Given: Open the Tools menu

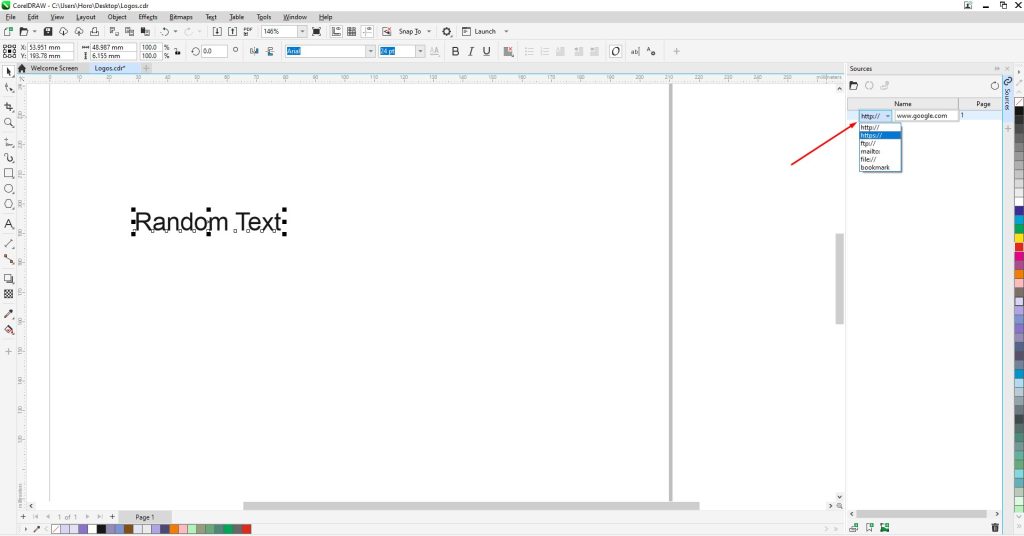Looking at the screenshot, I should pos(264,17).
